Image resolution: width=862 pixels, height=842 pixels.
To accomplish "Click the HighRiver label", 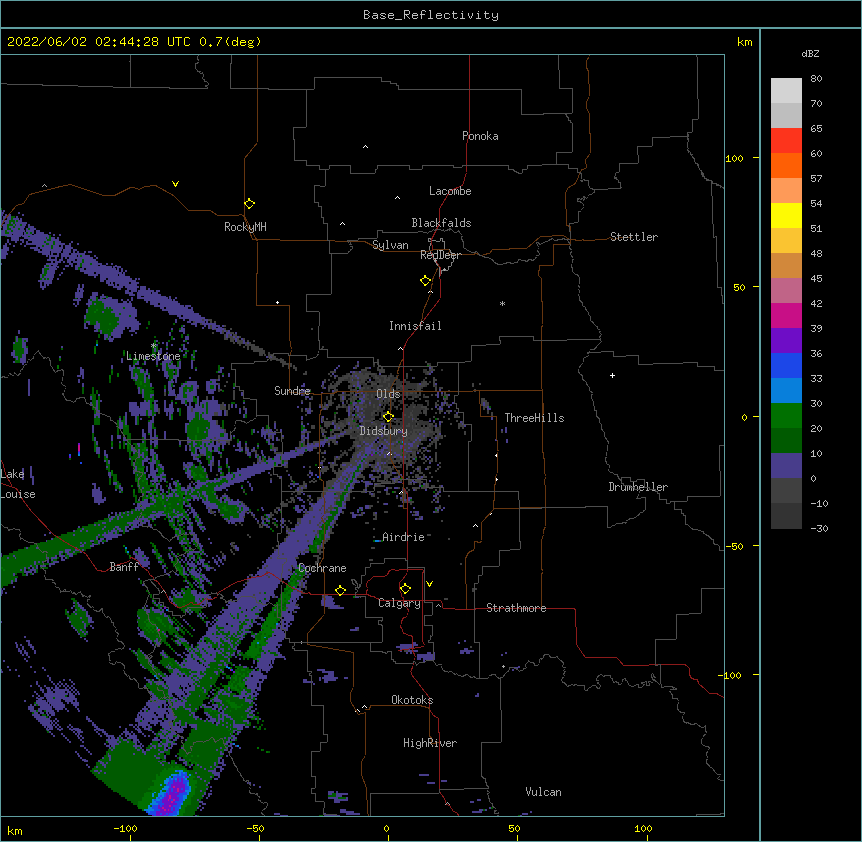I will click(429, 743).
